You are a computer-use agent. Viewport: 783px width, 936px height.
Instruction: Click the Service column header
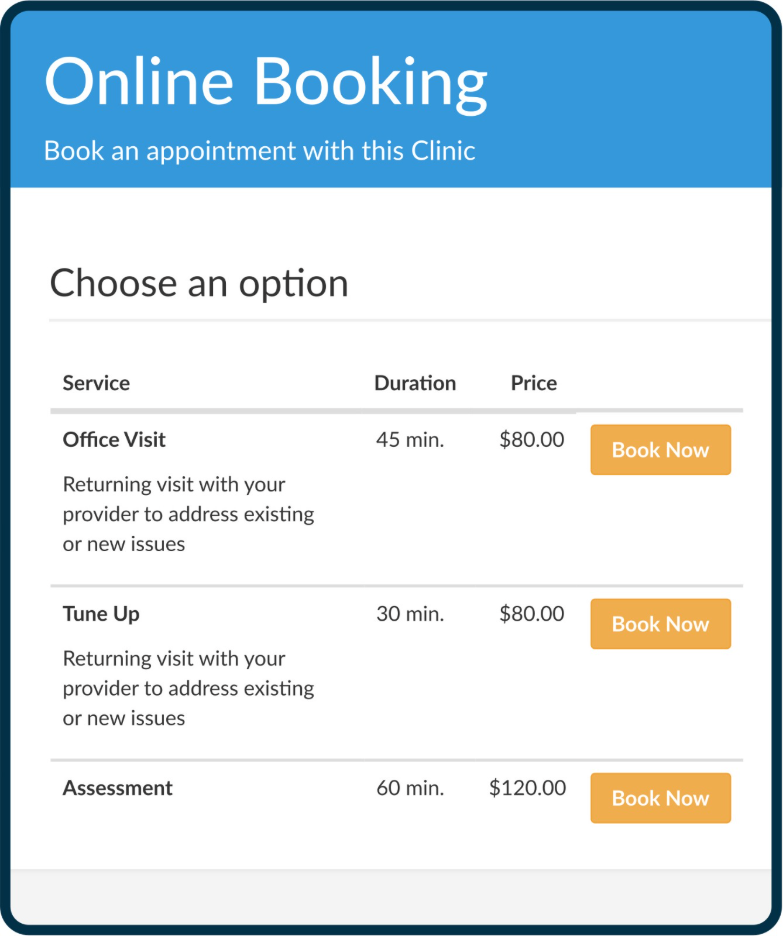tap(96, 383)
